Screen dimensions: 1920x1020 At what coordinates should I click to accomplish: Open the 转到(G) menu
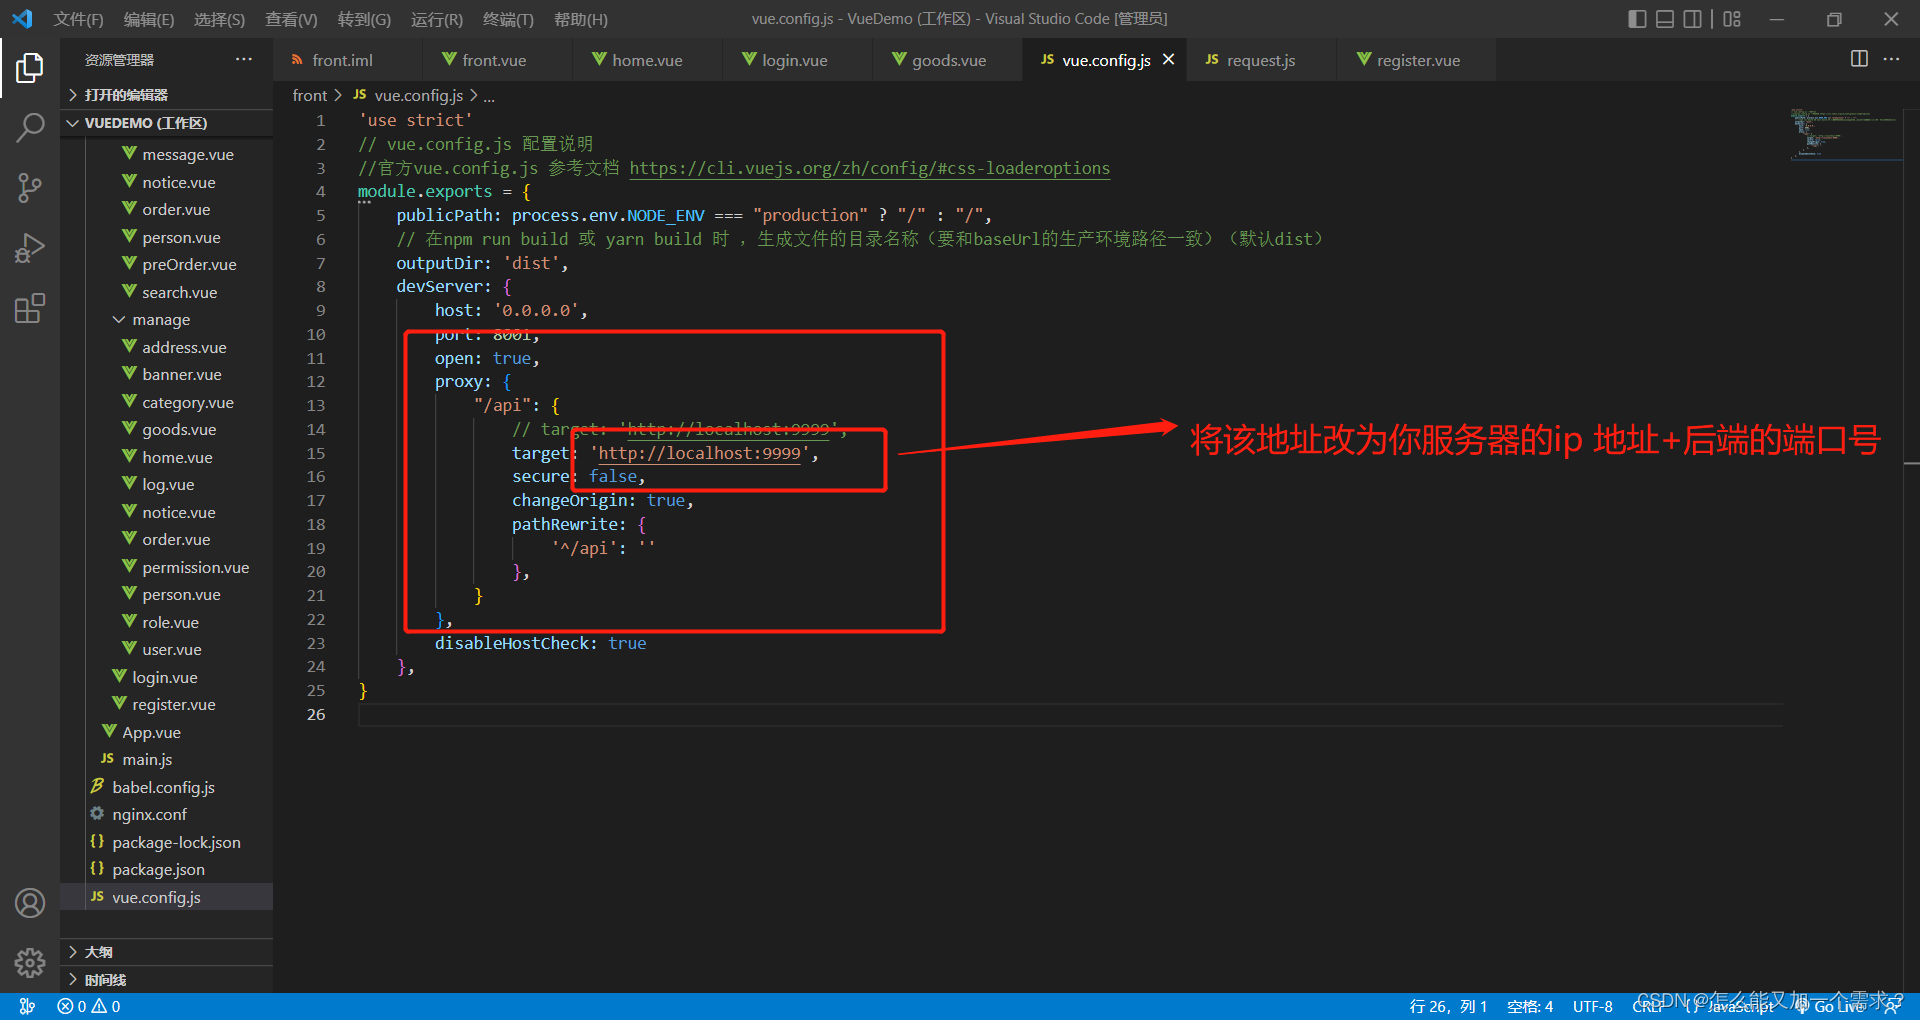[x=364, y=19]
